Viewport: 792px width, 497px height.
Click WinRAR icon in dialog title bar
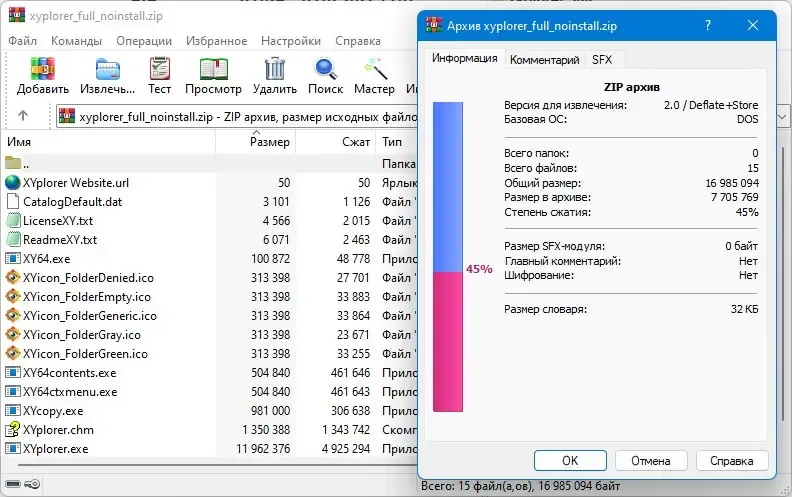[x=434, y=25]
